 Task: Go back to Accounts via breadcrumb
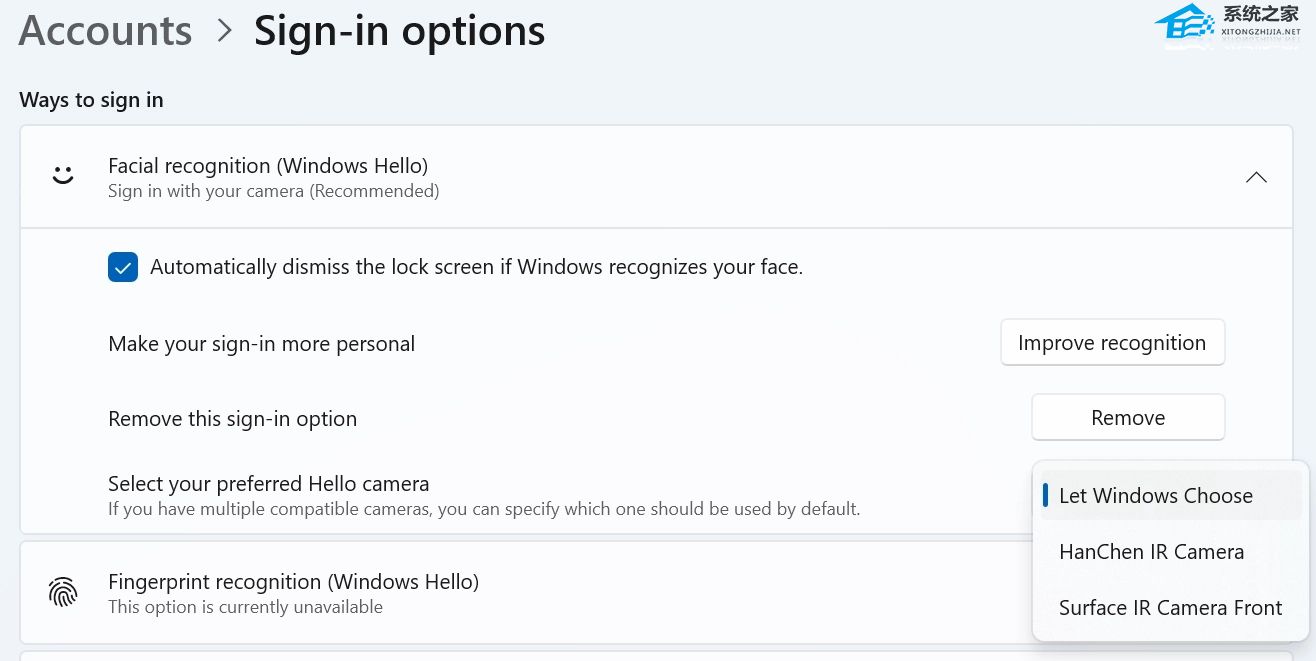105,31
